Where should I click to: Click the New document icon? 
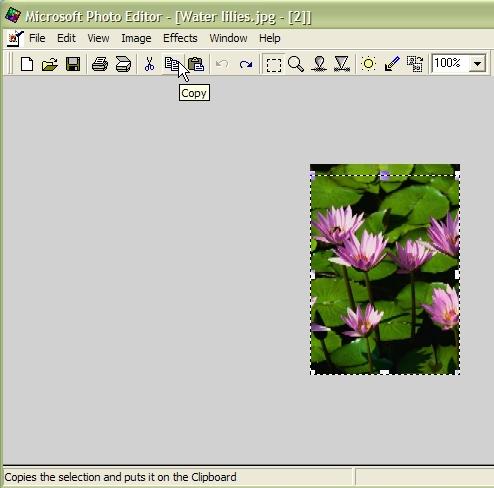pos(27,64)
